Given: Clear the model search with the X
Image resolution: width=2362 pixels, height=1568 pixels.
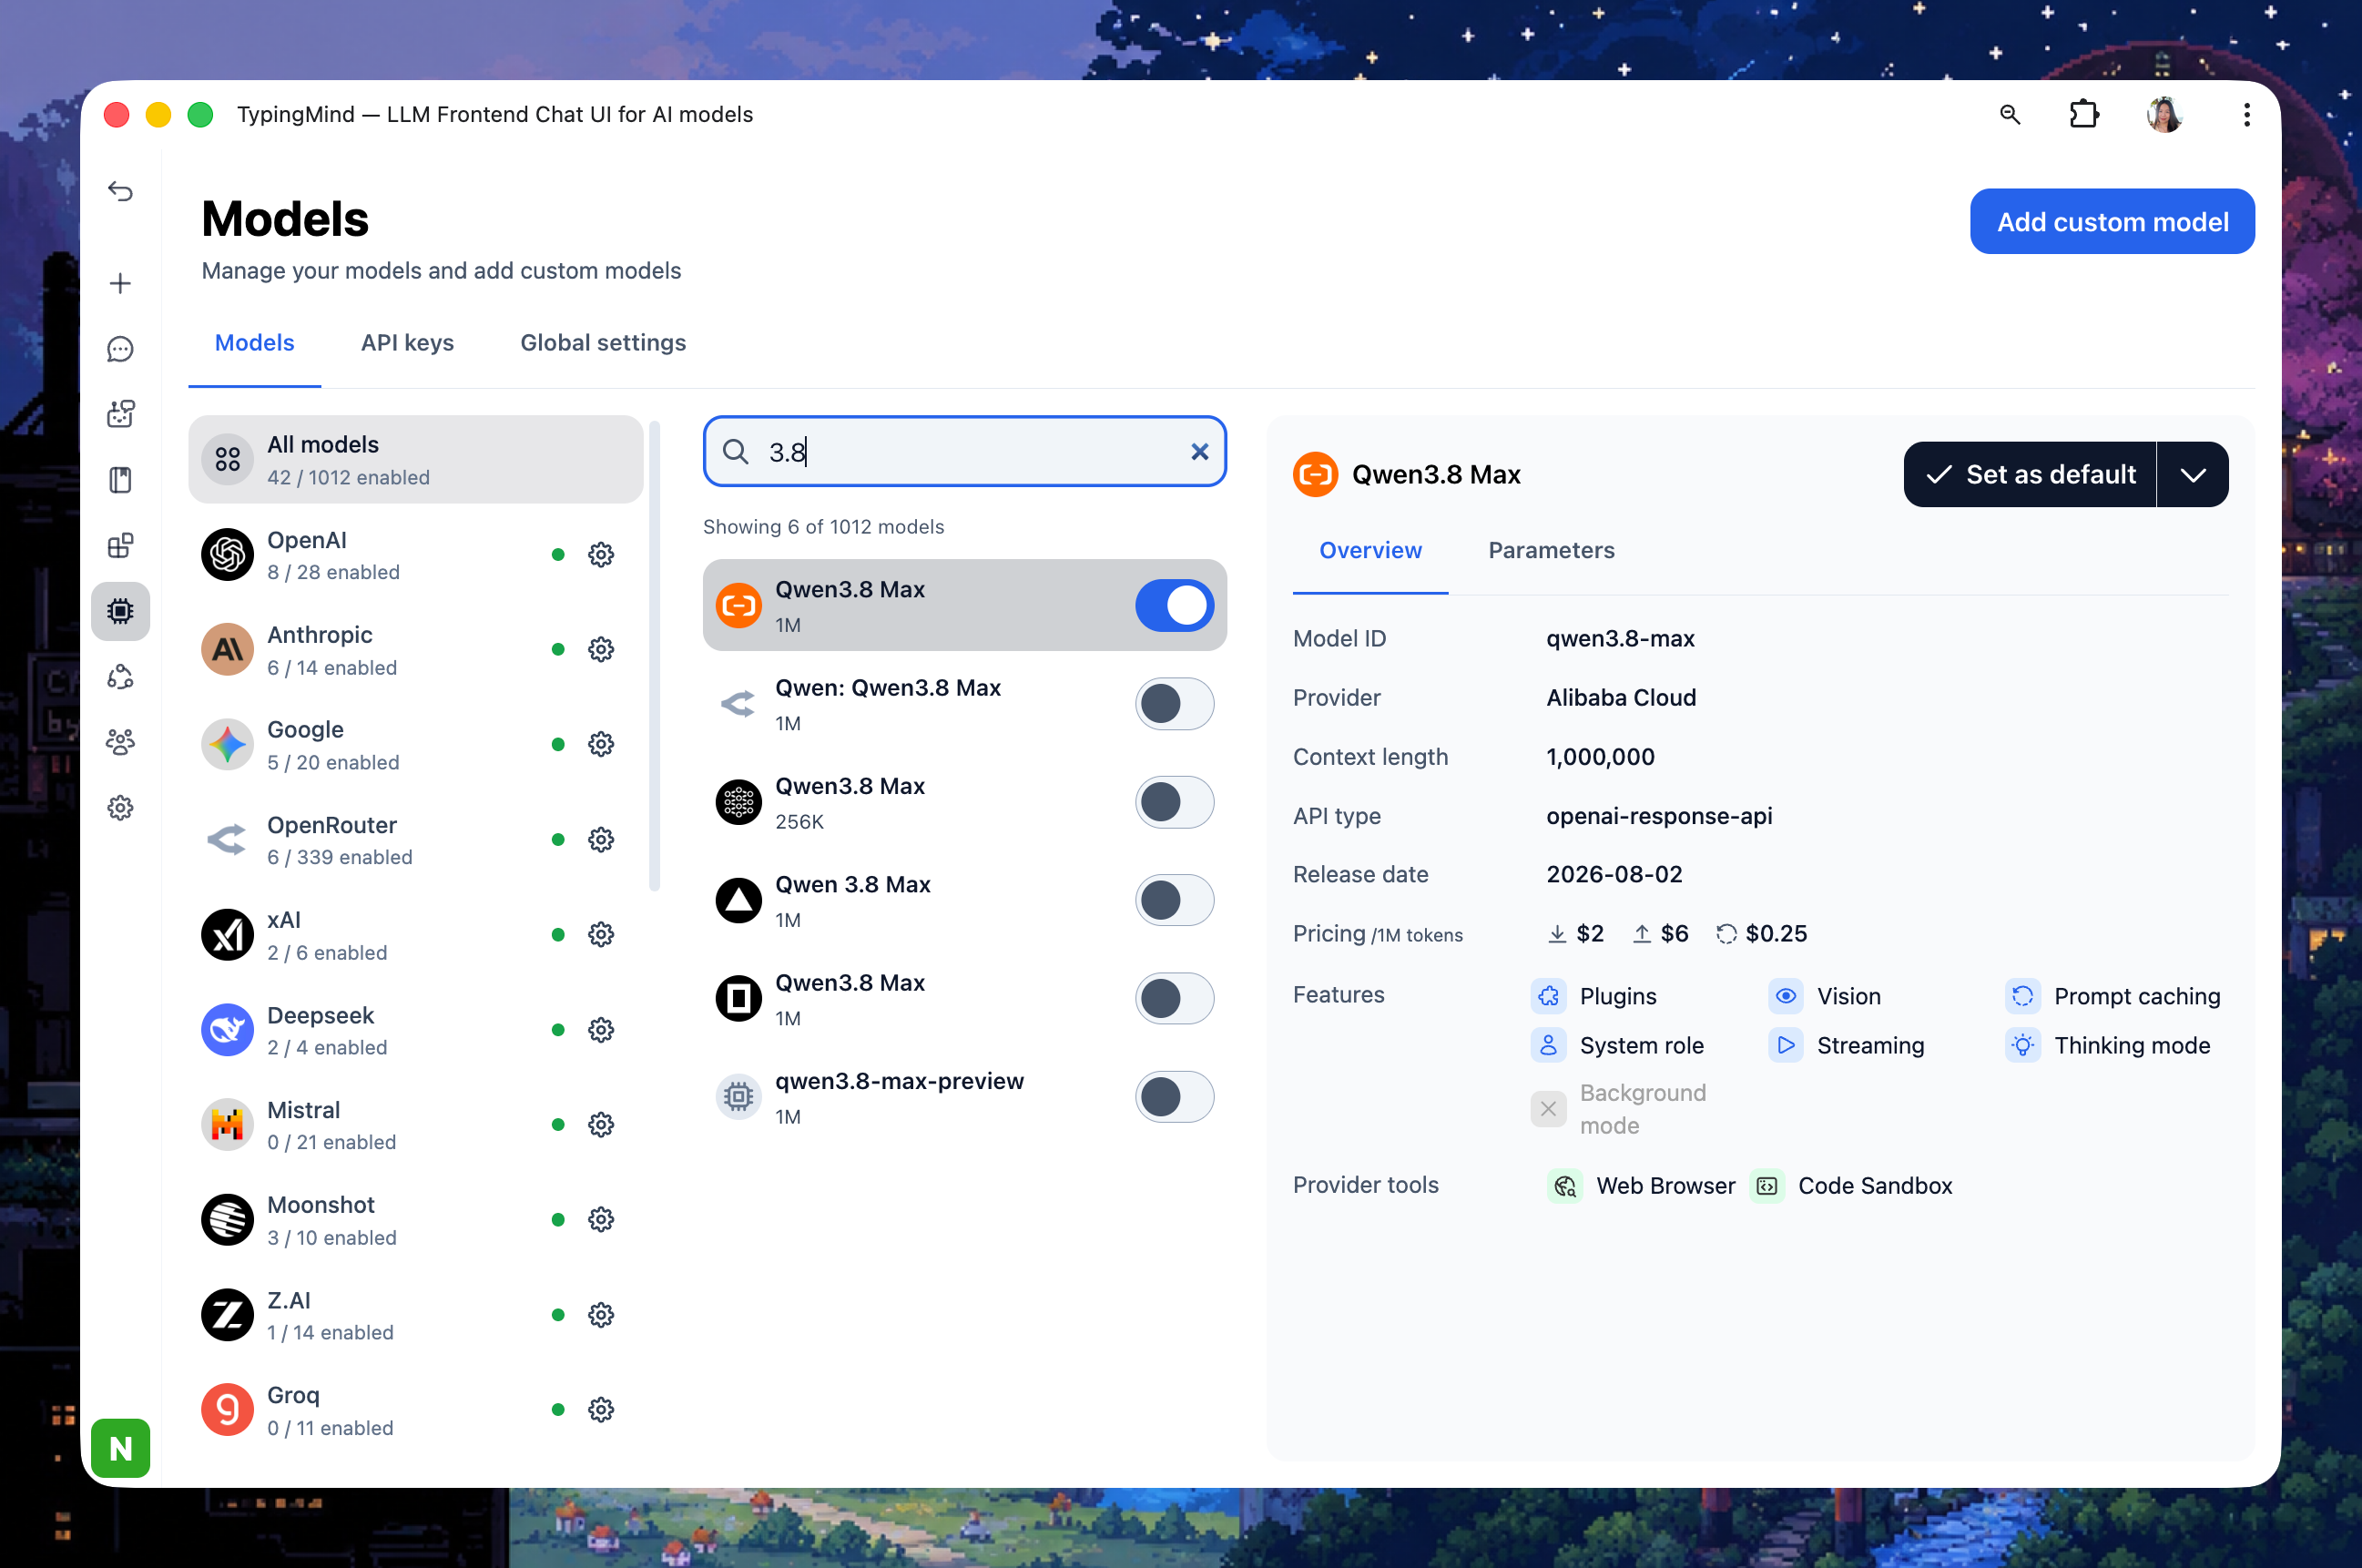Looking at the screenshot, I should 1200,452.
